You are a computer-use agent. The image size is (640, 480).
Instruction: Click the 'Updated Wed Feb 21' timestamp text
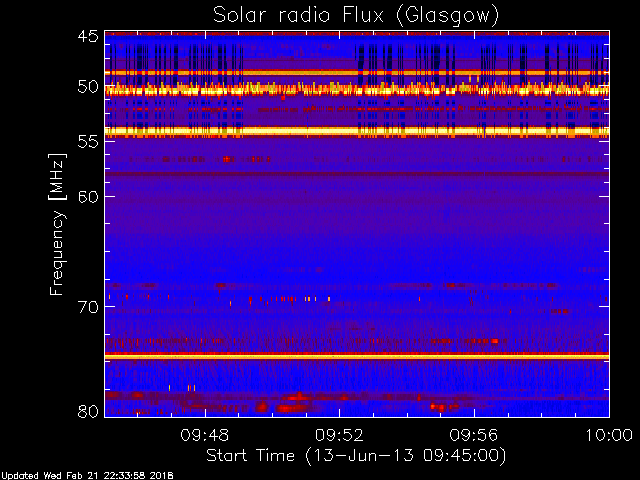tap(87, 476)
